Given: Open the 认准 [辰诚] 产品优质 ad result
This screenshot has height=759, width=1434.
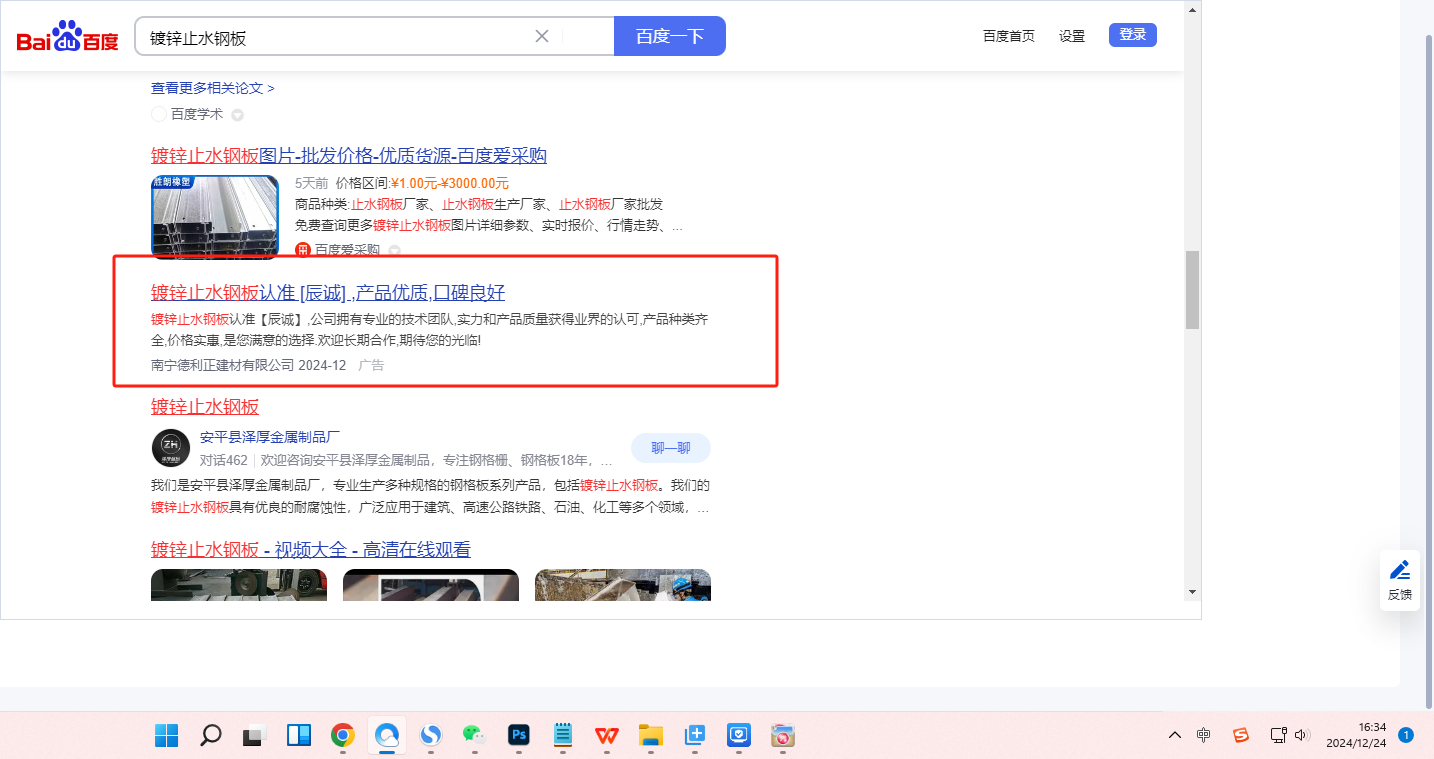Looking at the screenshot, I should click(x=328, y=292).
